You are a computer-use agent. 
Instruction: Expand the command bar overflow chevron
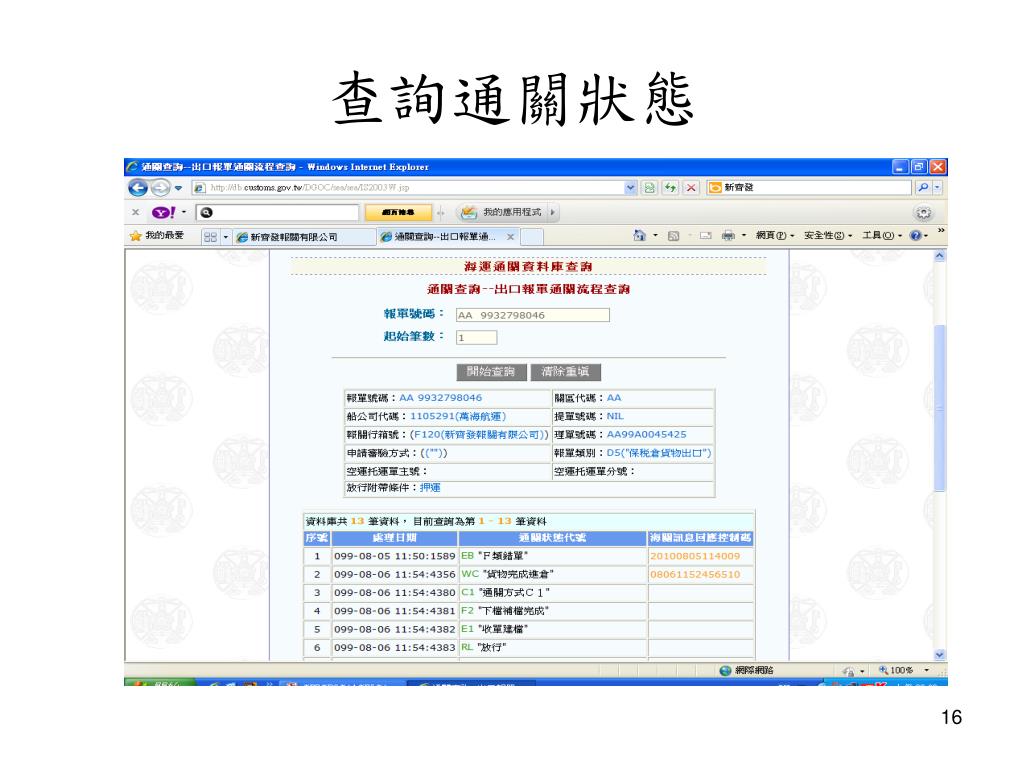tap(940, 231)
